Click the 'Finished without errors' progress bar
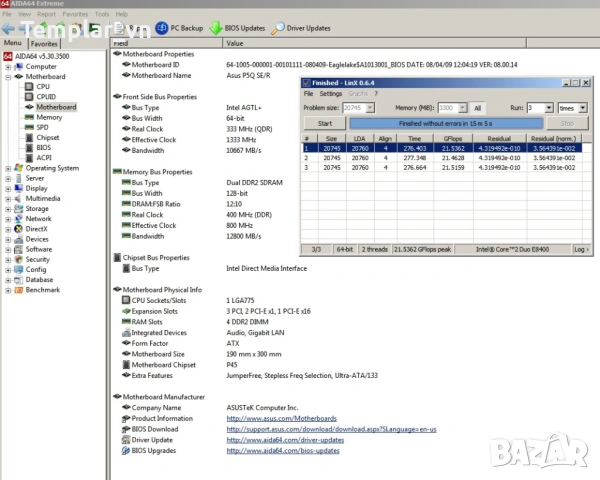This screenshot has height=480, width=600. coord(446,123)
